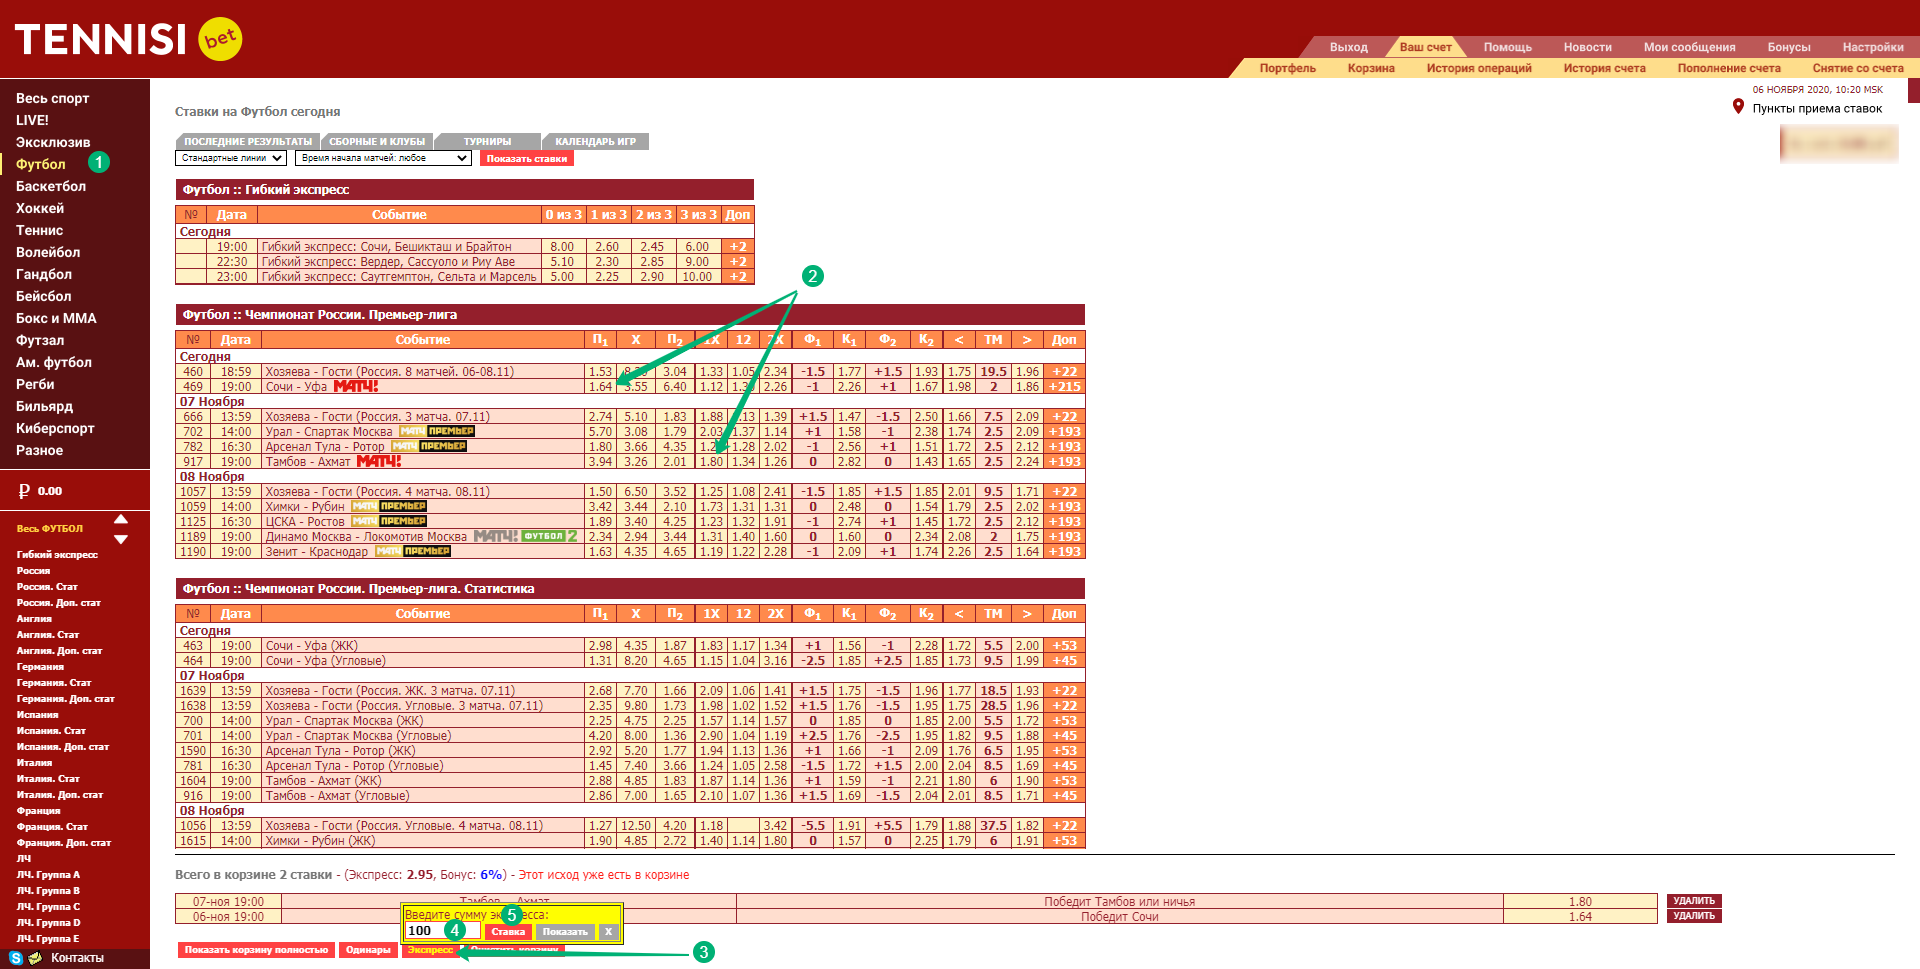Click Матч ТВ logo on Сочи - Уфа row

(x=355, y=387)
